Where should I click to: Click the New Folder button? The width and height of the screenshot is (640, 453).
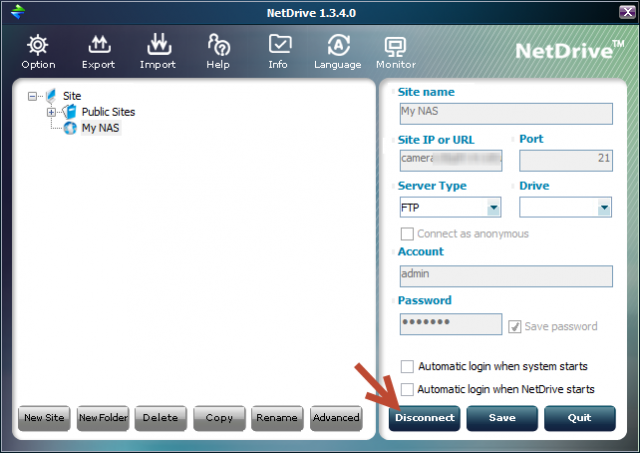103,418
